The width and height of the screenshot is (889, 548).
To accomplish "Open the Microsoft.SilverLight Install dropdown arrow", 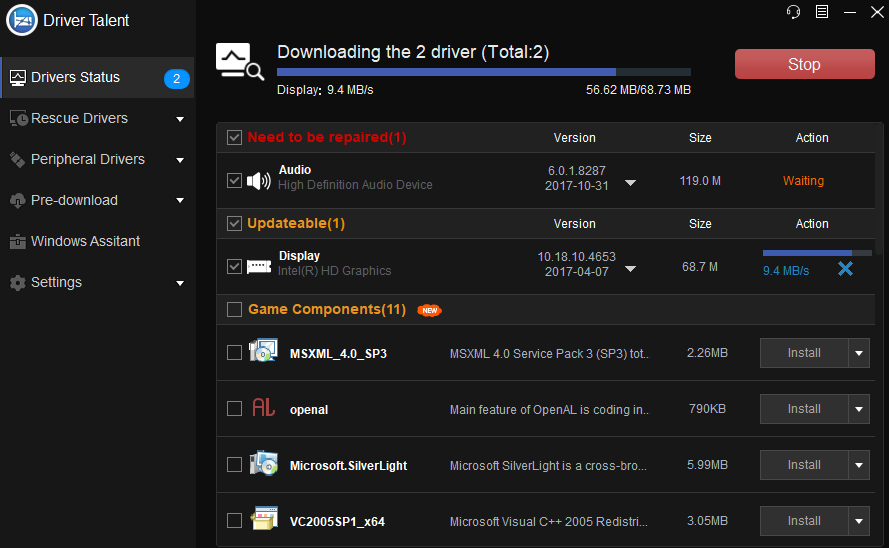I will tap(859, 465).
